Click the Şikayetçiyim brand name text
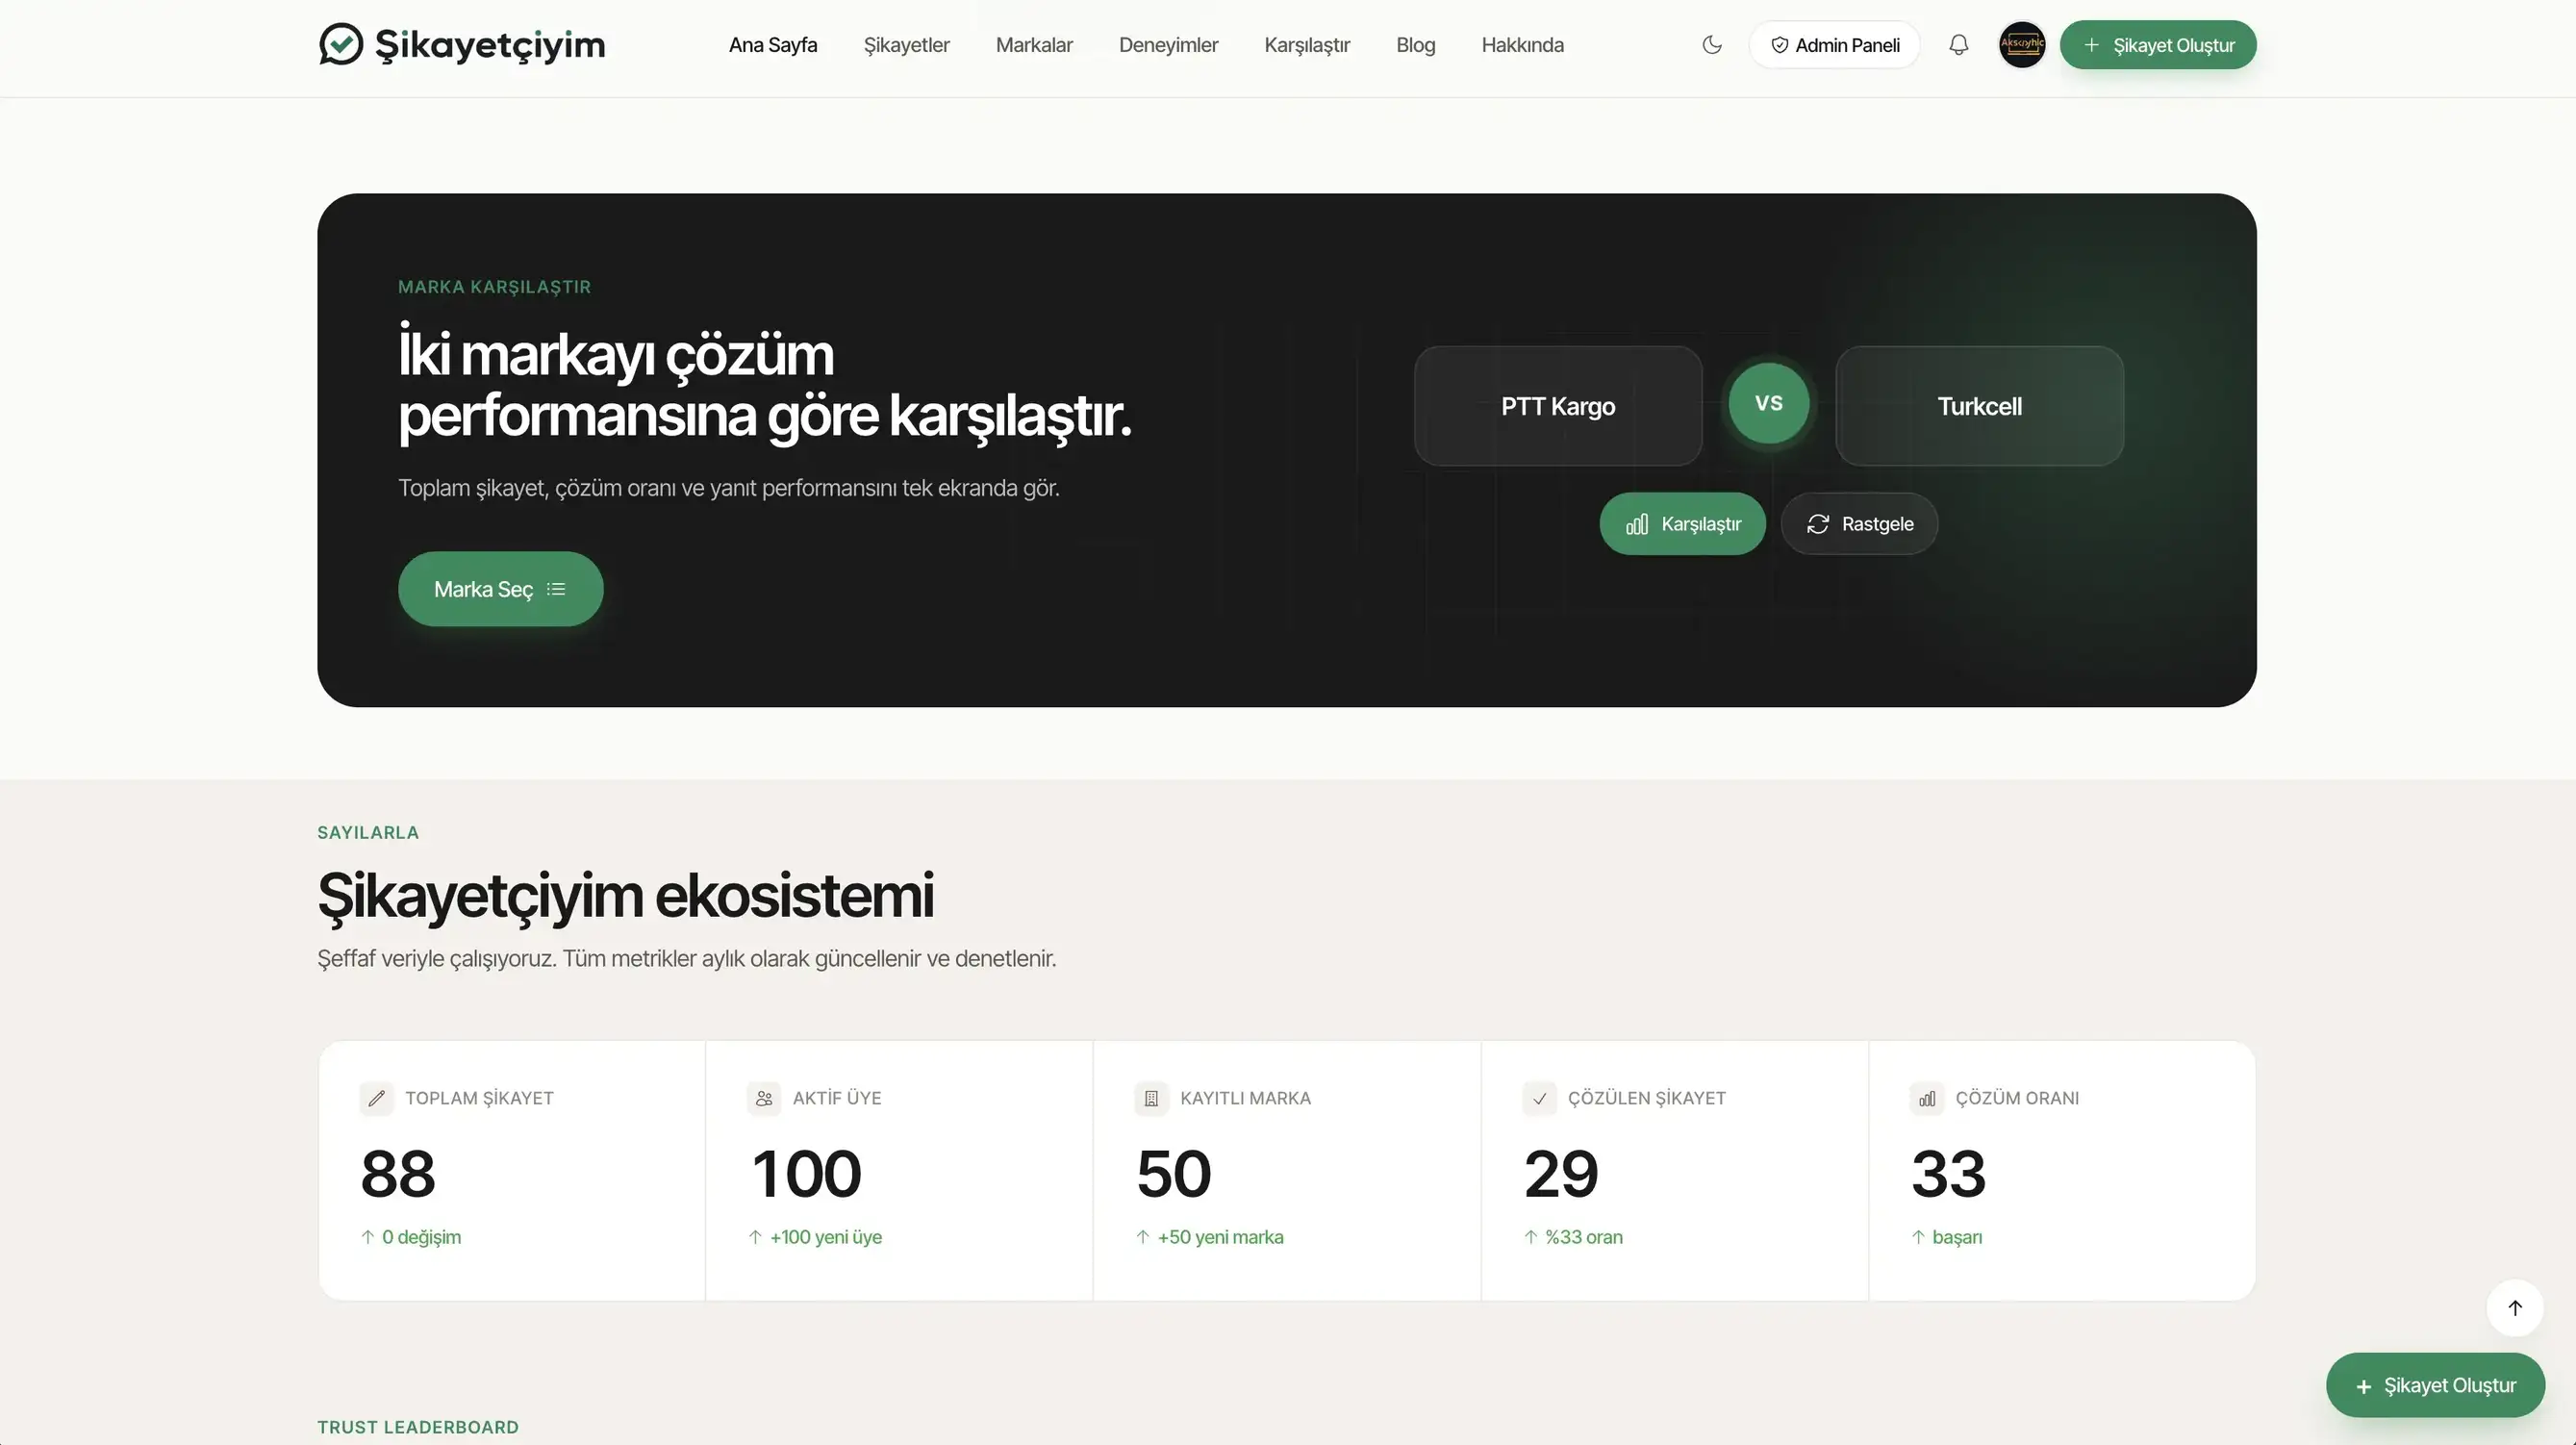Viewport: 2576px width, 1445px height. (x=490, y=45)
